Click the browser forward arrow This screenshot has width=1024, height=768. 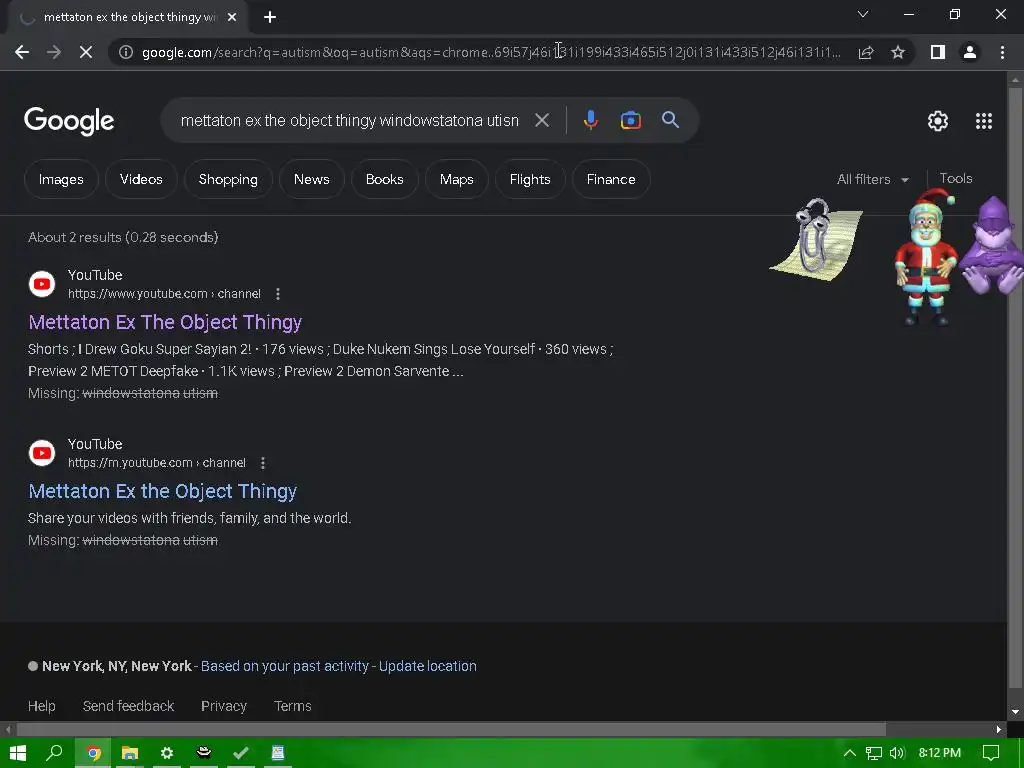click(54, 52)
